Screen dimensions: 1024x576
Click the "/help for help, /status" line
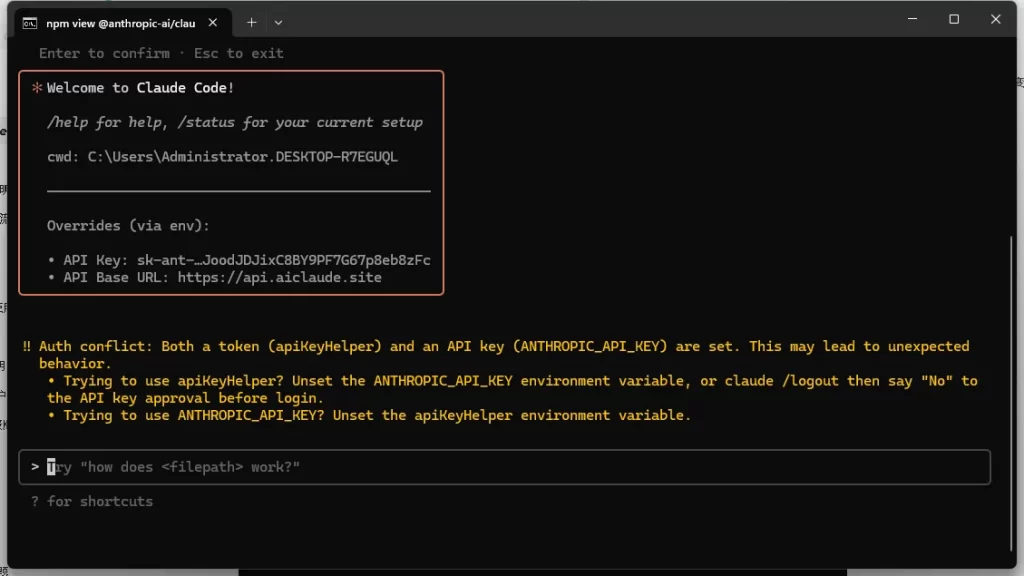[234, 122]
